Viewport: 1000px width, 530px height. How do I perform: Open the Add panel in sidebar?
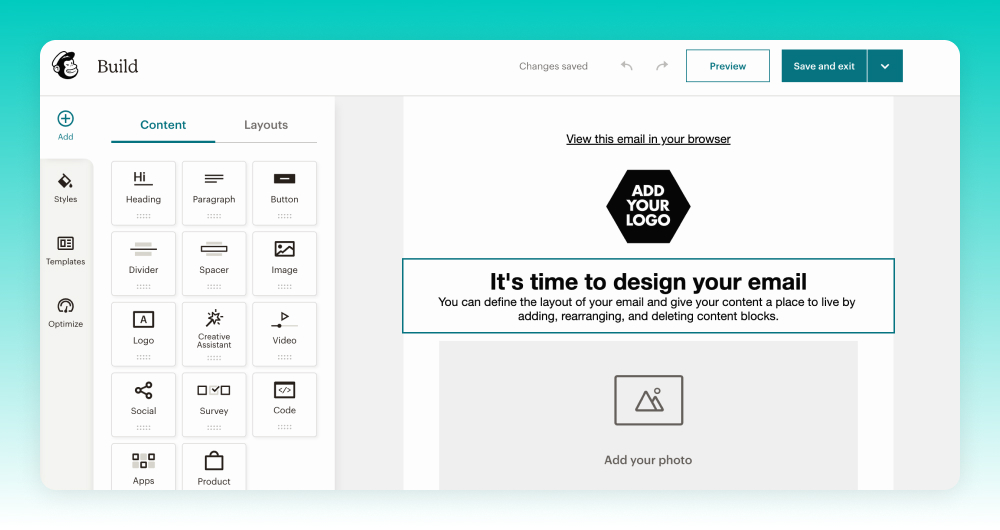click(65, 125)
